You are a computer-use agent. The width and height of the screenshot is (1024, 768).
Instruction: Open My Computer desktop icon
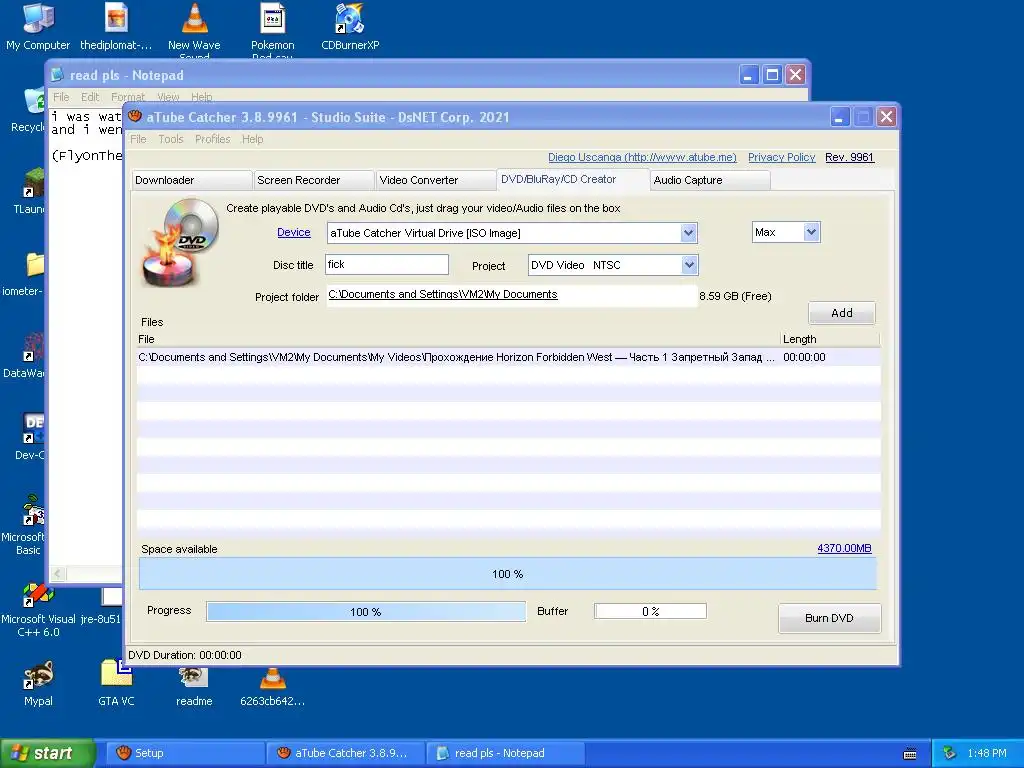point(38,26)
